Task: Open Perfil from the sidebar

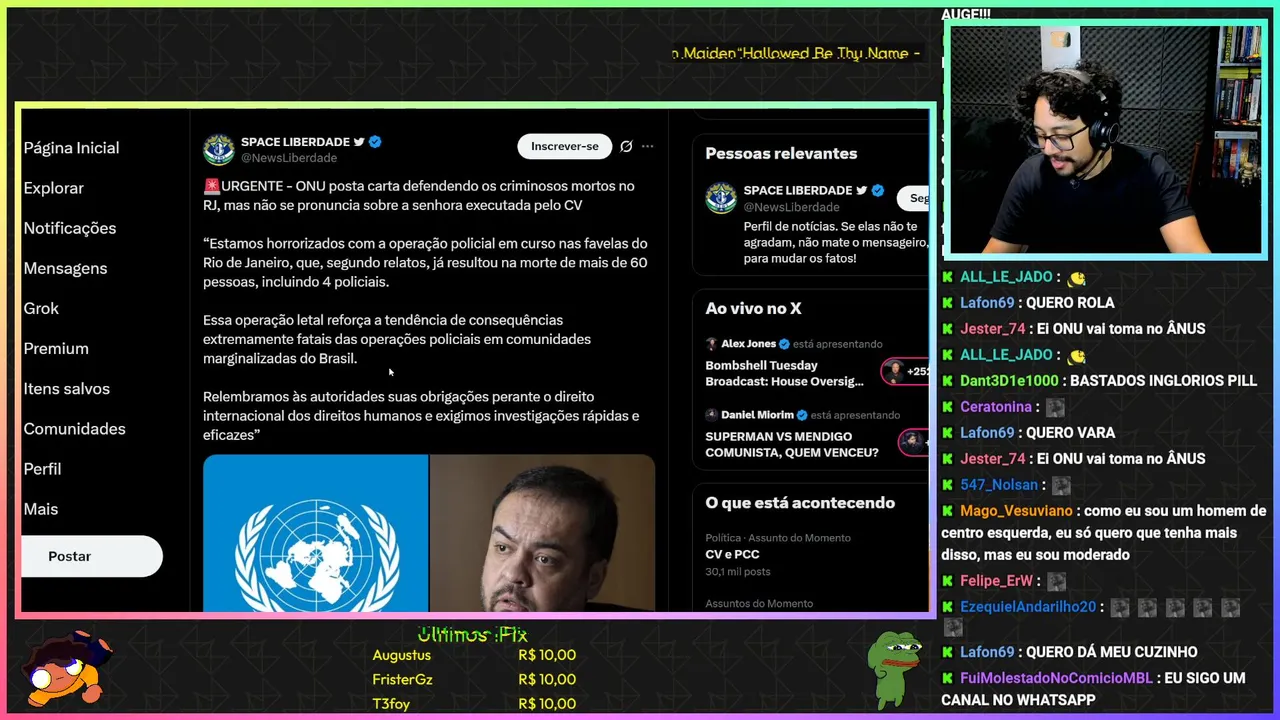Action: [x=42, y=468]
